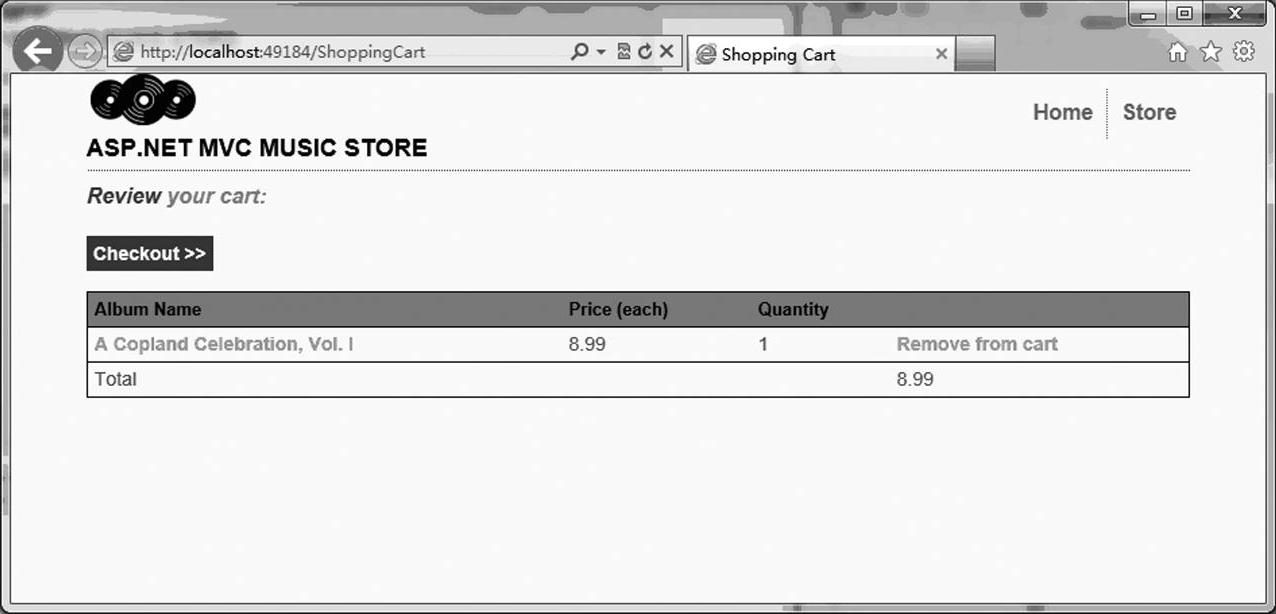
Task: Click the compatibility view icon in address bar
Action: coord(624,52)
